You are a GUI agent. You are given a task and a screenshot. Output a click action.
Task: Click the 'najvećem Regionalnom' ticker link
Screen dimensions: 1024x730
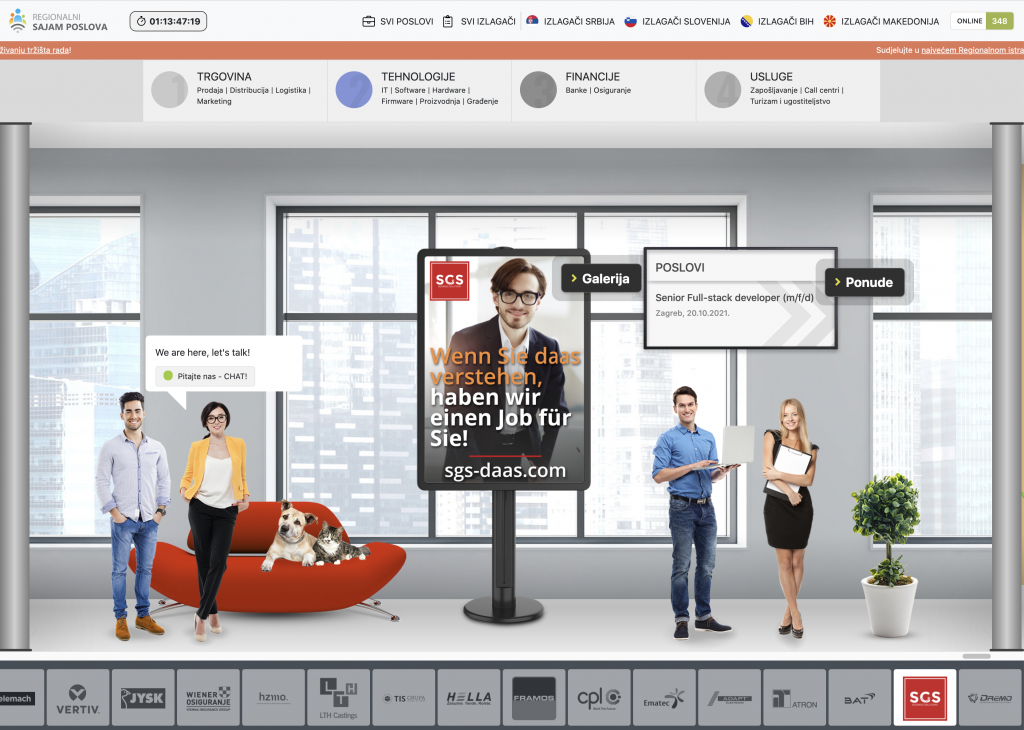(972, 50)
